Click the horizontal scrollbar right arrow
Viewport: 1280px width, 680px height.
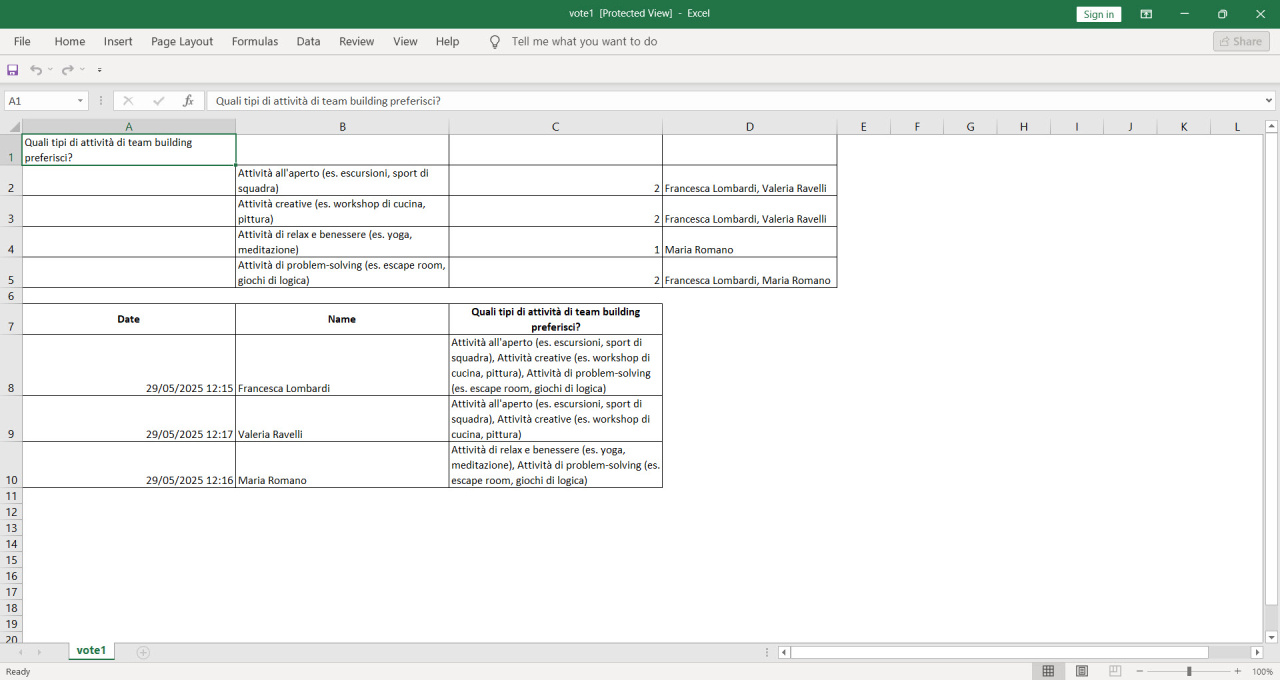(1257, 652)
